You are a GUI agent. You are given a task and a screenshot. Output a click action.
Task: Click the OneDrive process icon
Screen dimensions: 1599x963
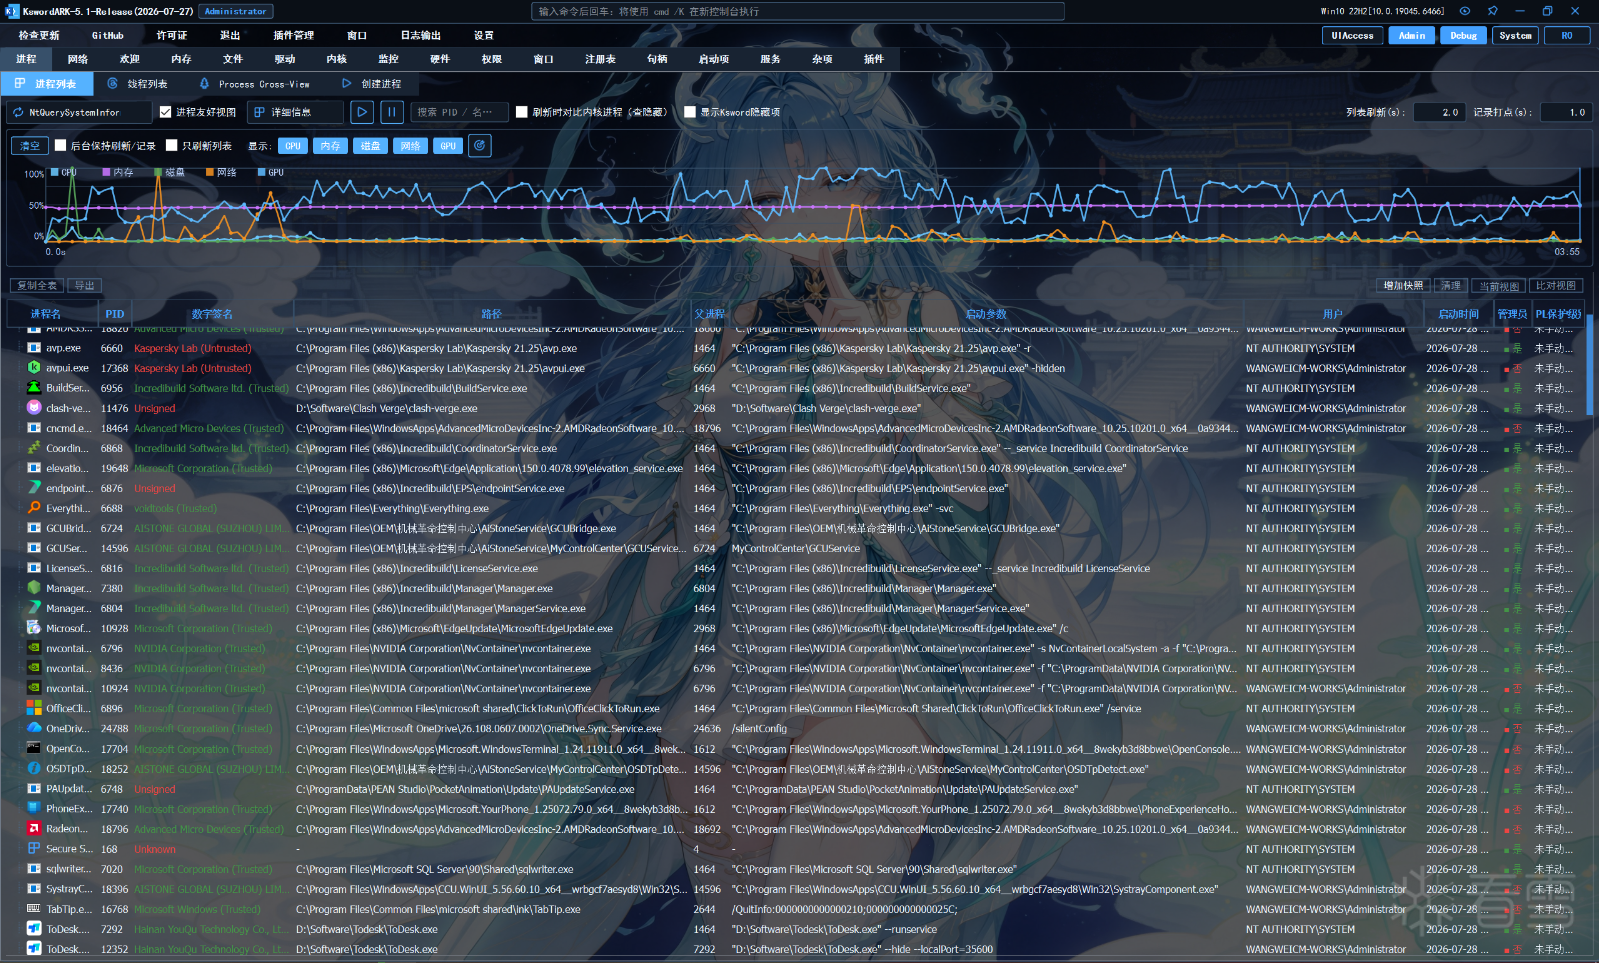[34, 728]
